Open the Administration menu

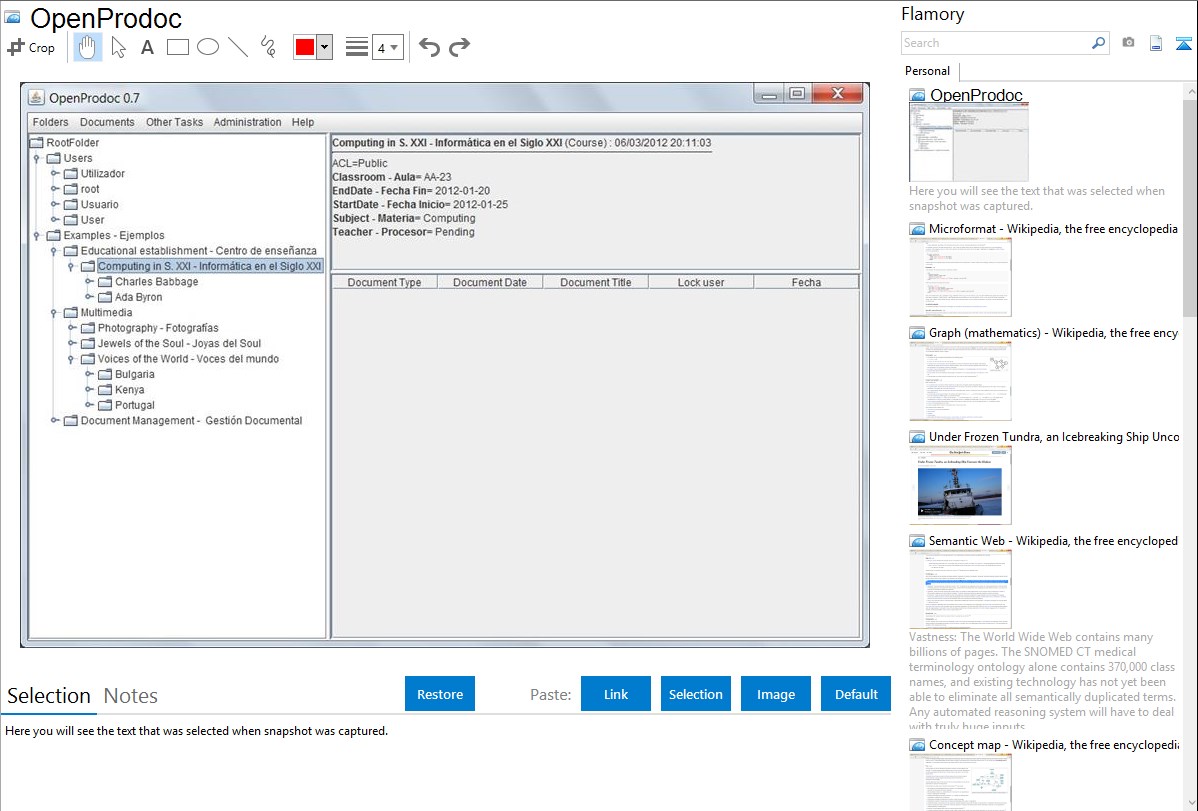(x=247, y=122)
